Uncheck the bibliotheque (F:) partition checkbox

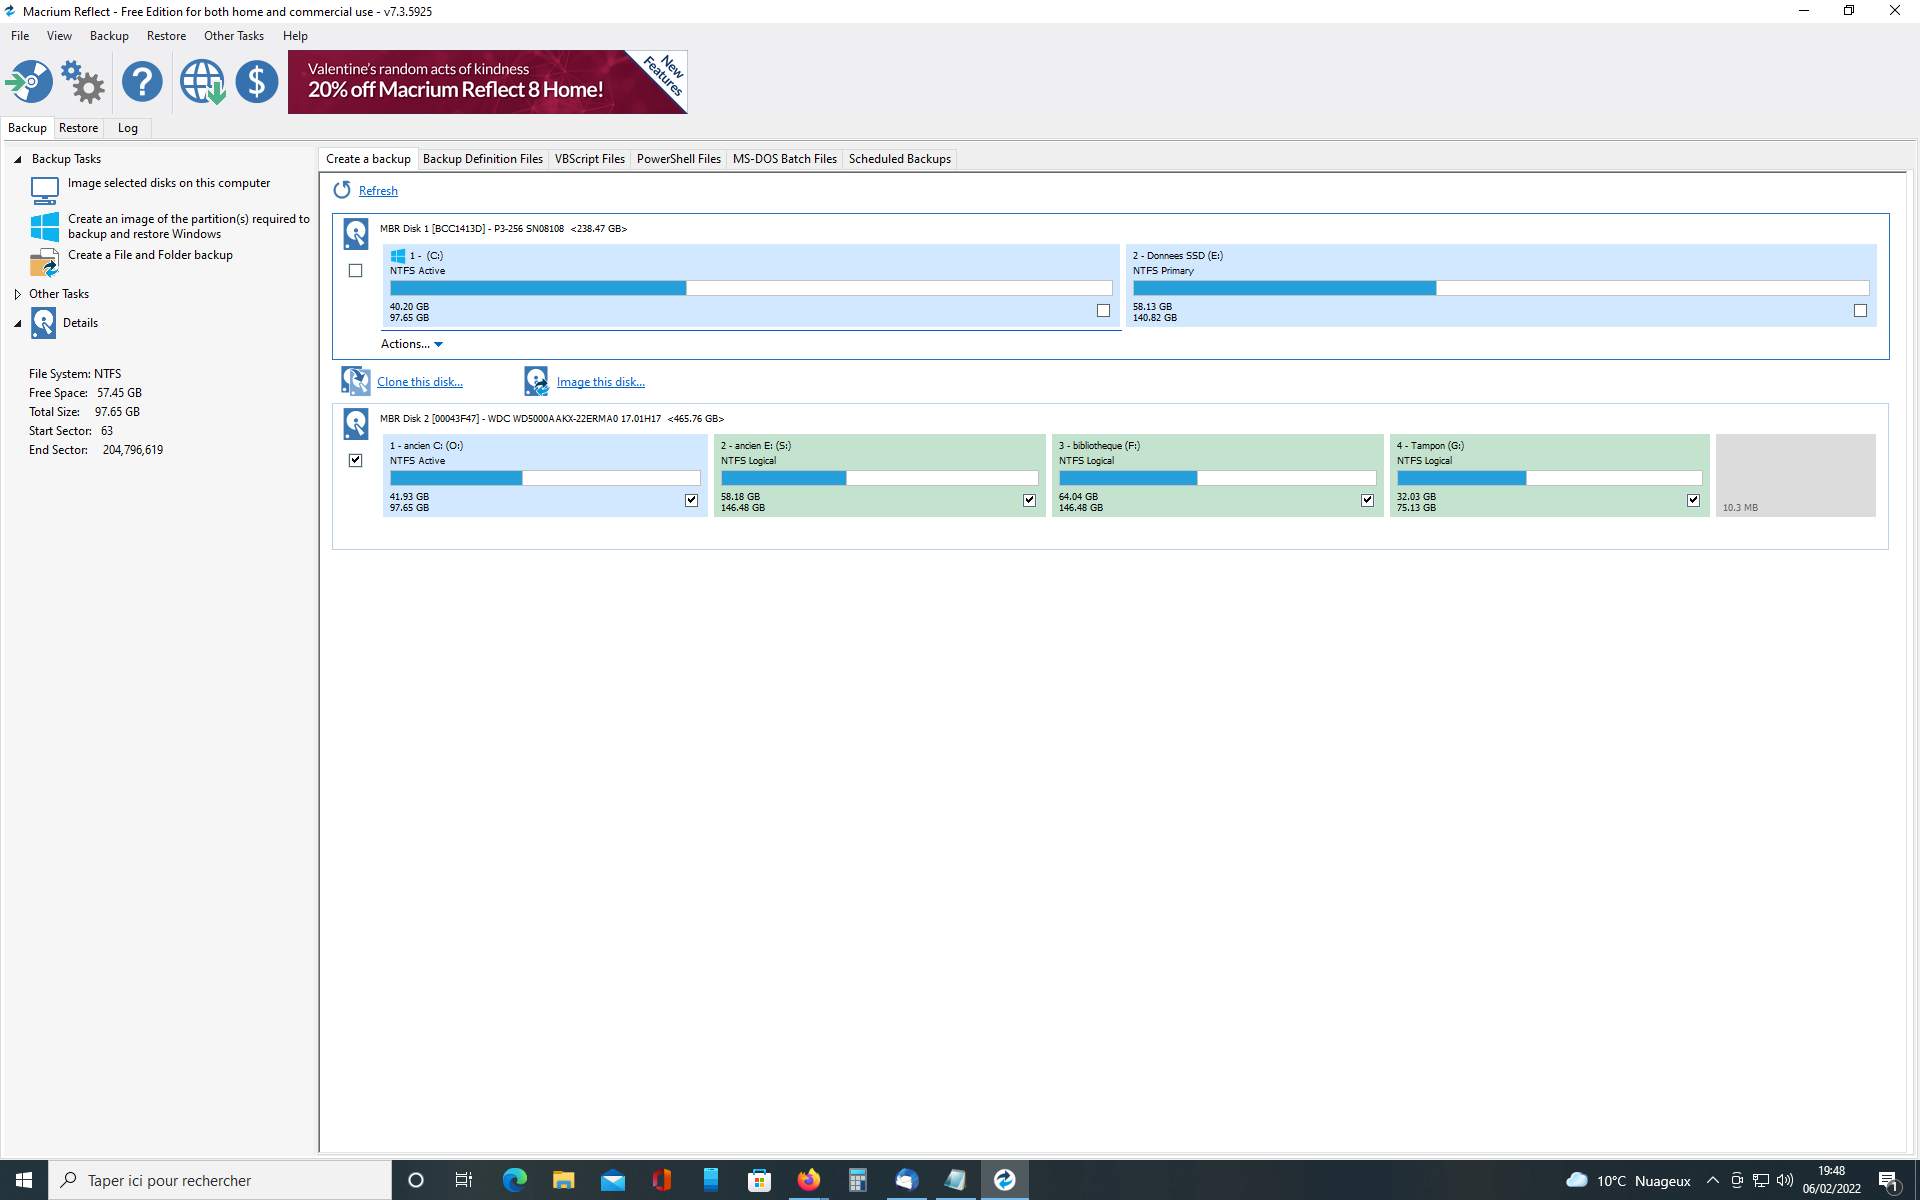click(1367, 500)
